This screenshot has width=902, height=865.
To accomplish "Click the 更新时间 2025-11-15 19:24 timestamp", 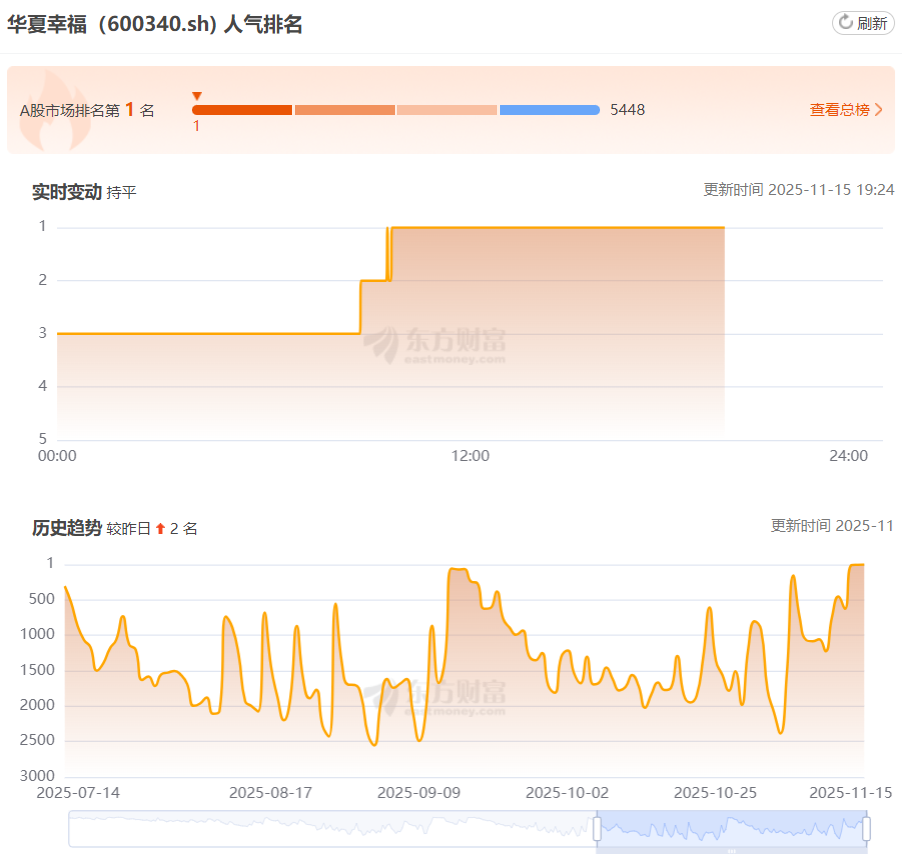I will coord(799,190).
